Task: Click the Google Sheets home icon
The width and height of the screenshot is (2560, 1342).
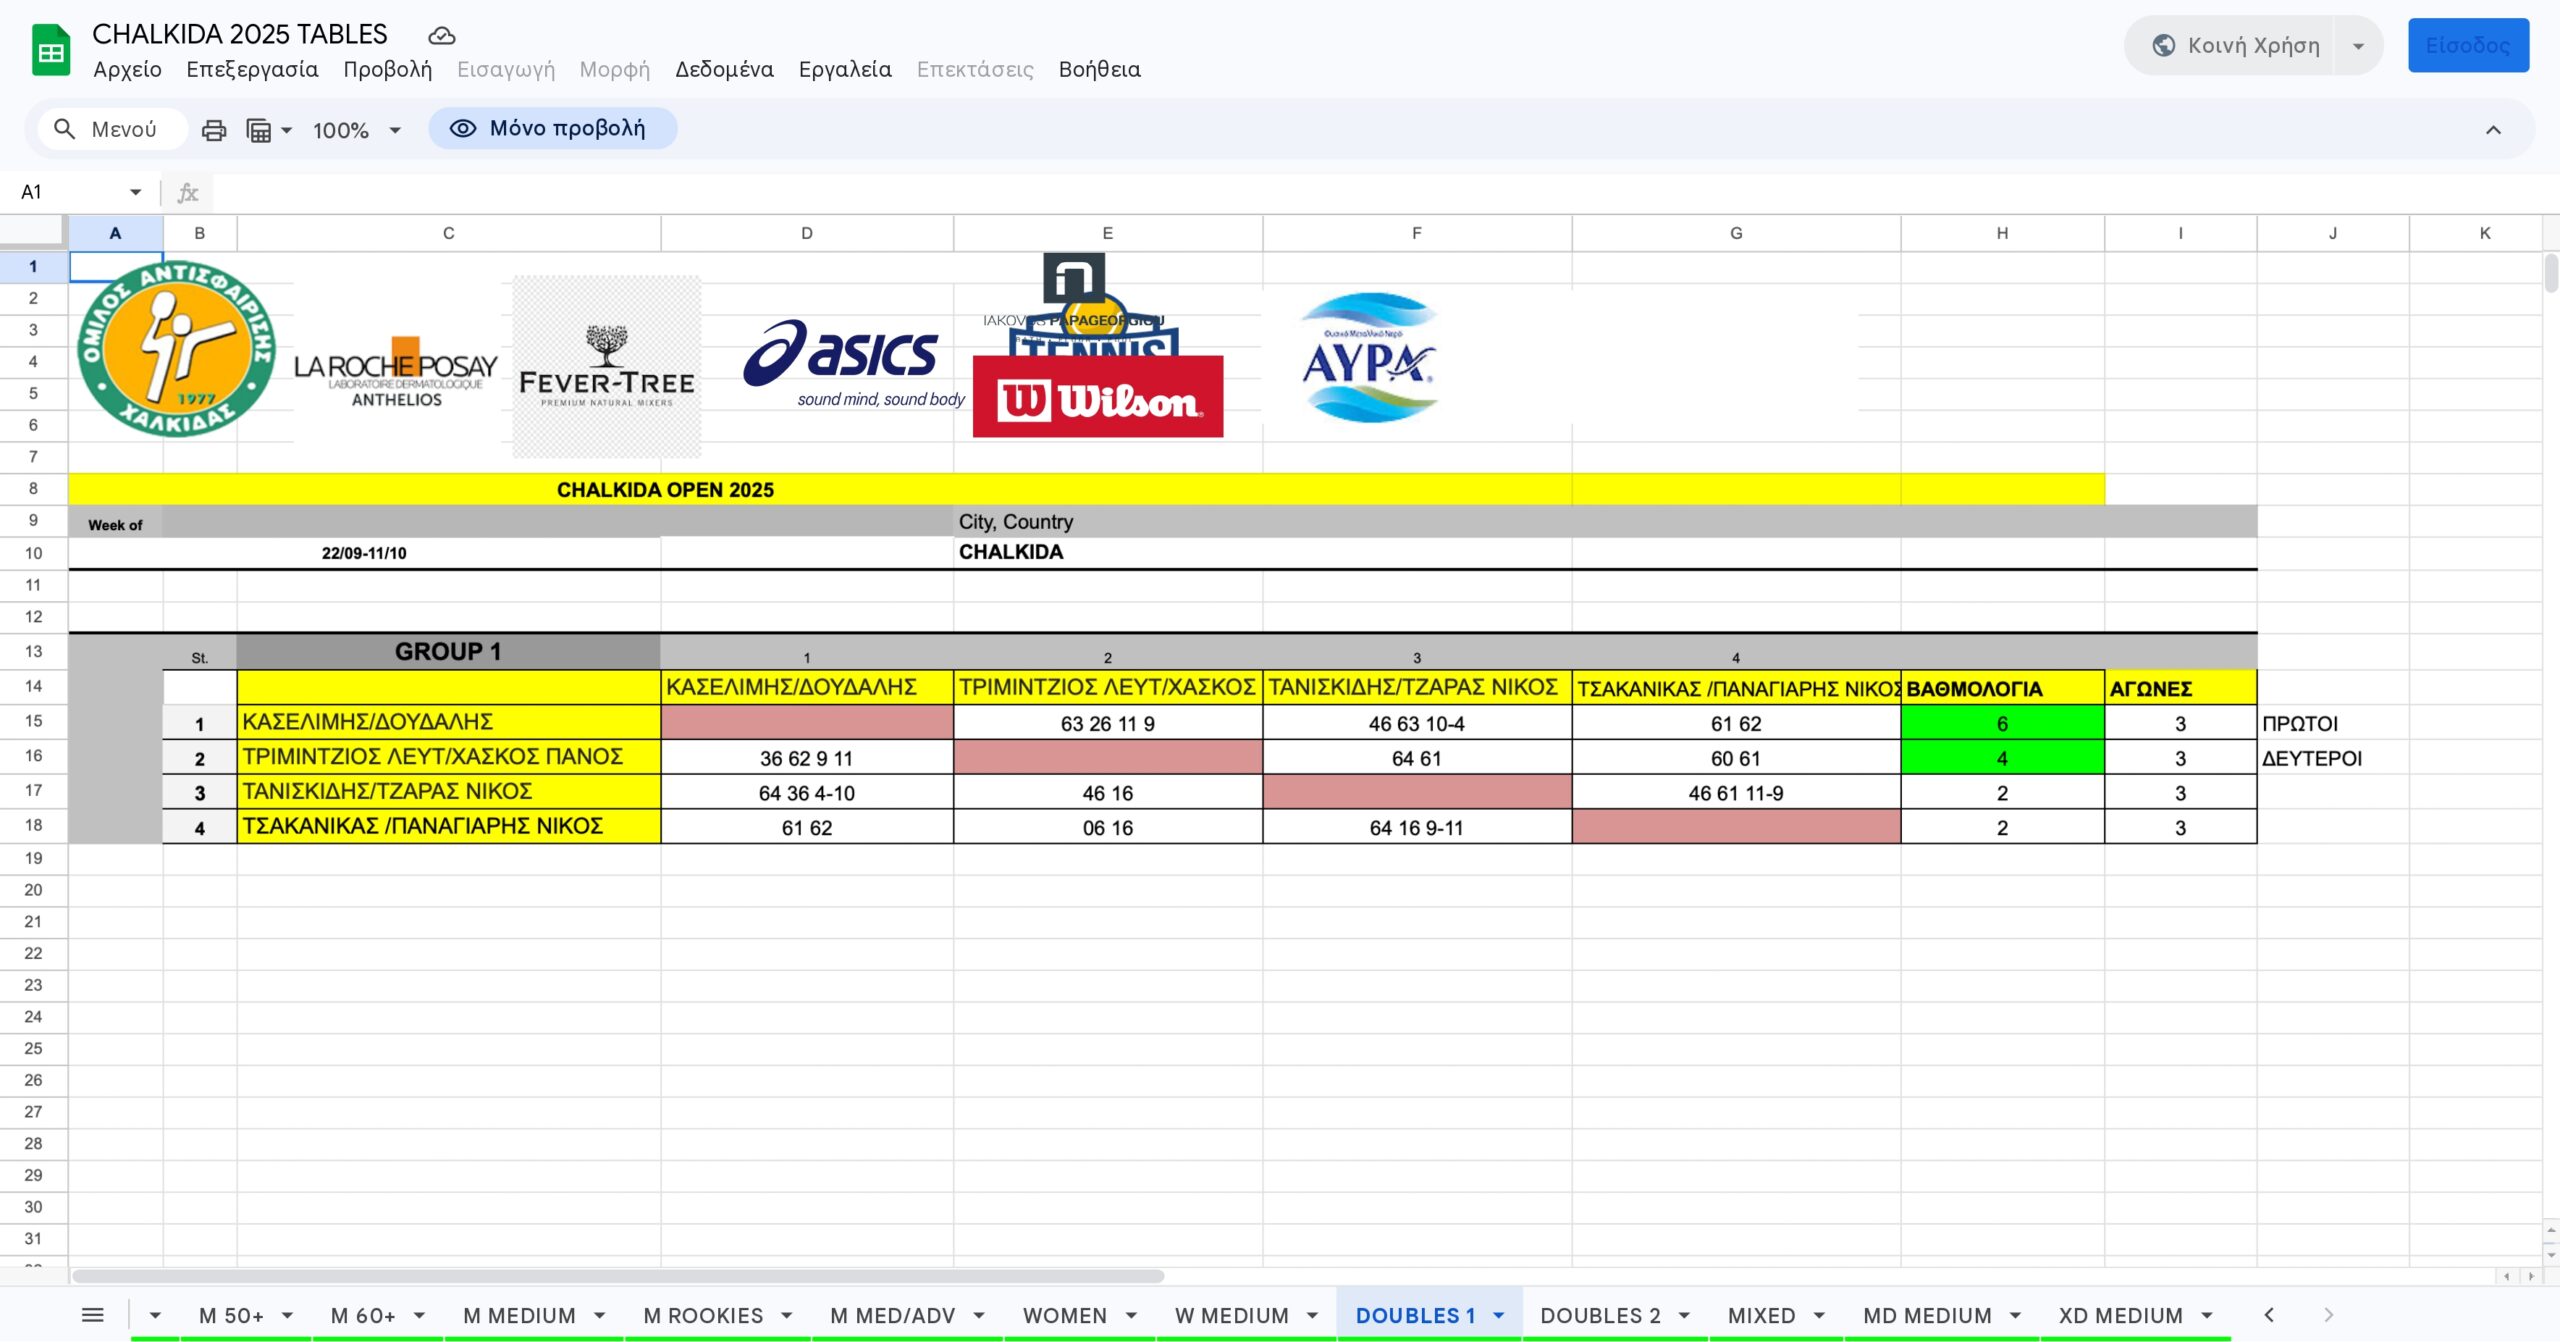Action: point(51,50)
